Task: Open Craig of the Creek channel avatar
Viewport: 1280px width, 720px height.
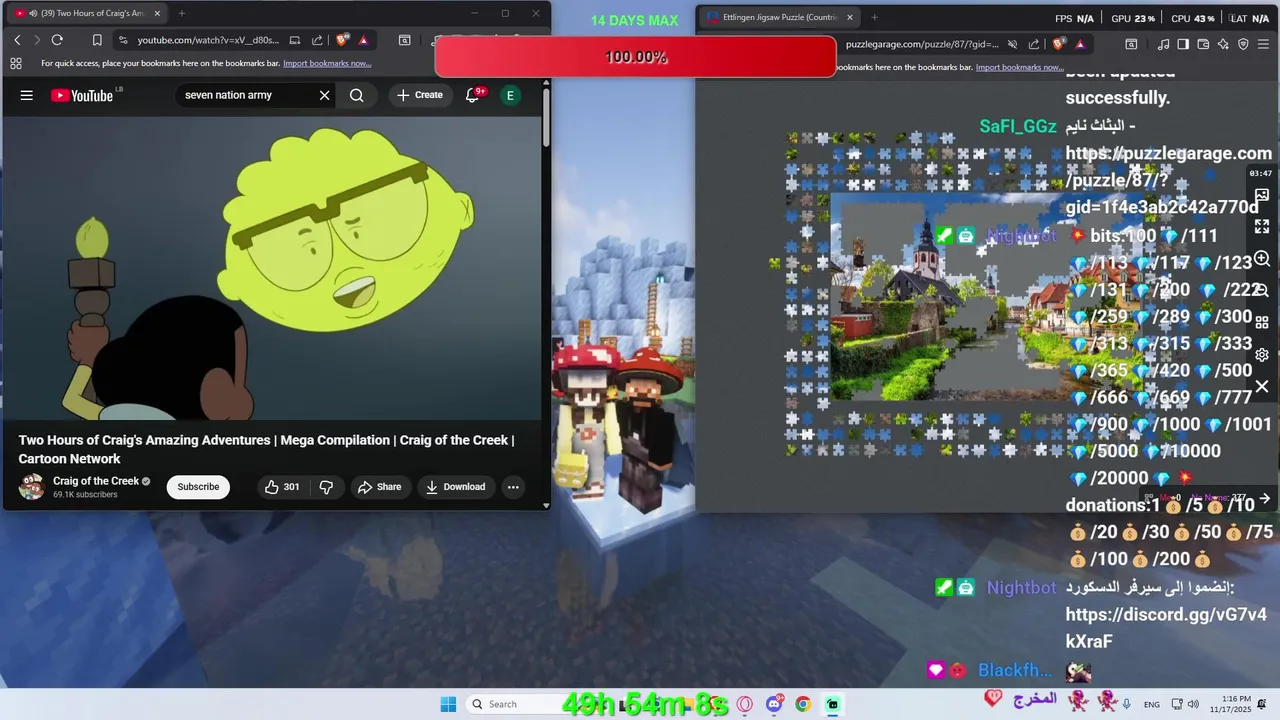Action: (32, 487)
